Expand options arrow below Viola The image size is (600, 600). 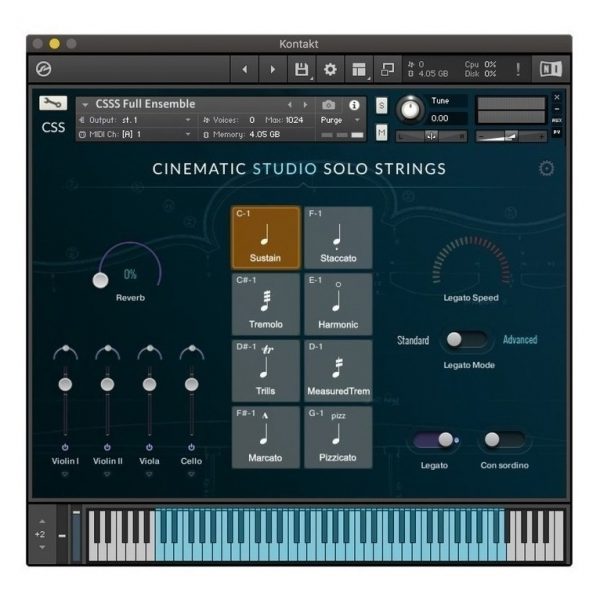click(149, 474)
